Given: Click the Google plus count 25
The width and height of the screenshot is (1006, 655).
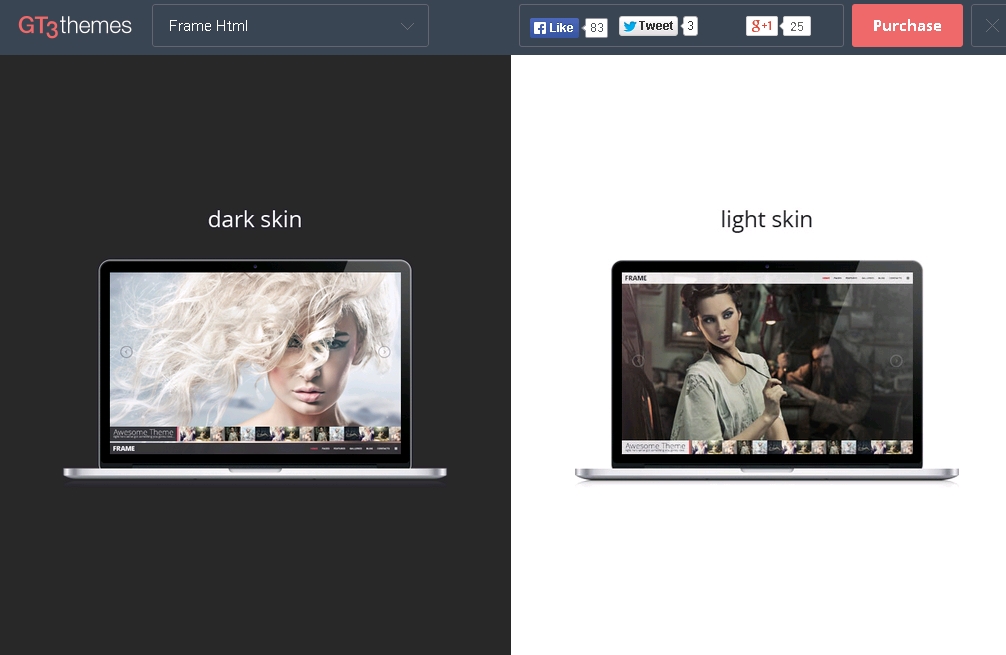Looking at the screenshot, I should pos(797,26).
